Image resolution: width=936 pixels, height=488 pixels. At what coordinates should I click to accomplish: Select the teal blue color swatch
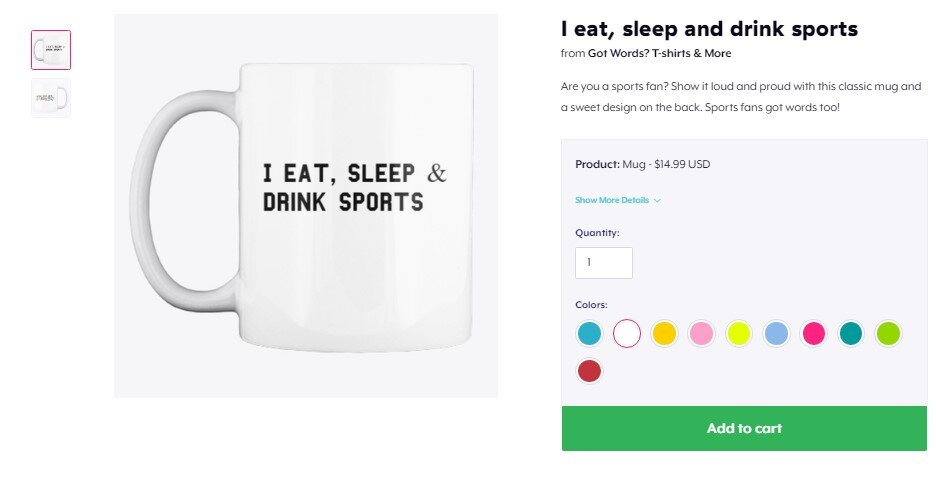(590, 333)
